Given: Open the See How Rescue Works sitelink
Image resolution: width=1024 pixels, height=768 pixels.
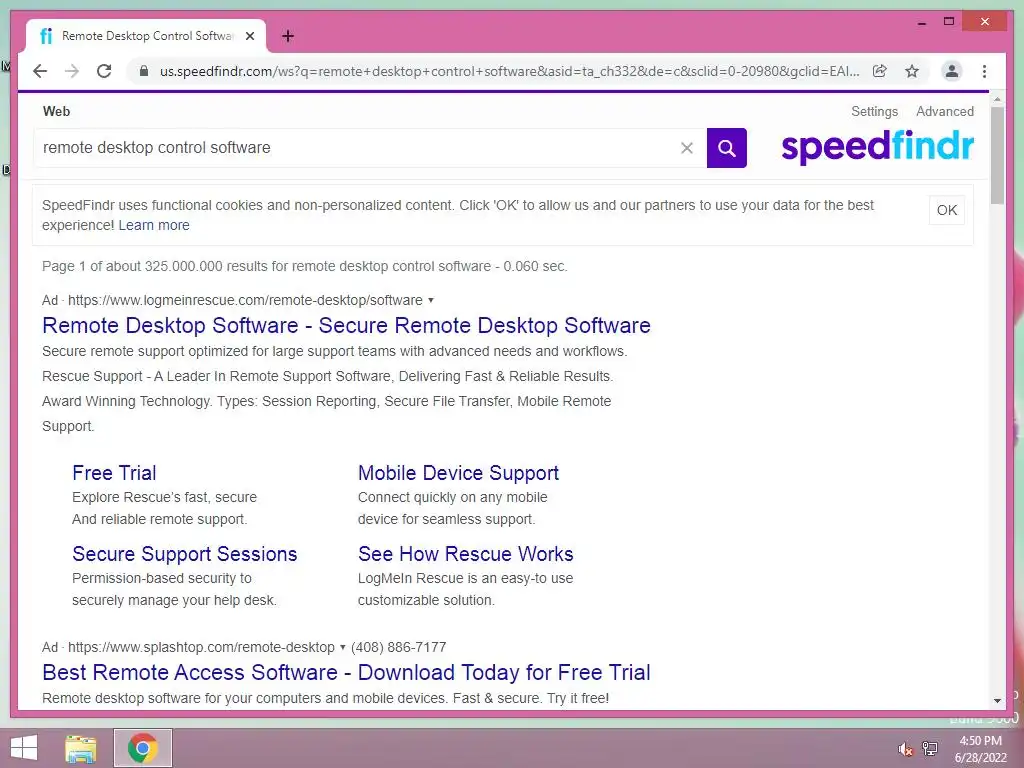Looking at the screenshot, I should tap(466, 554).
